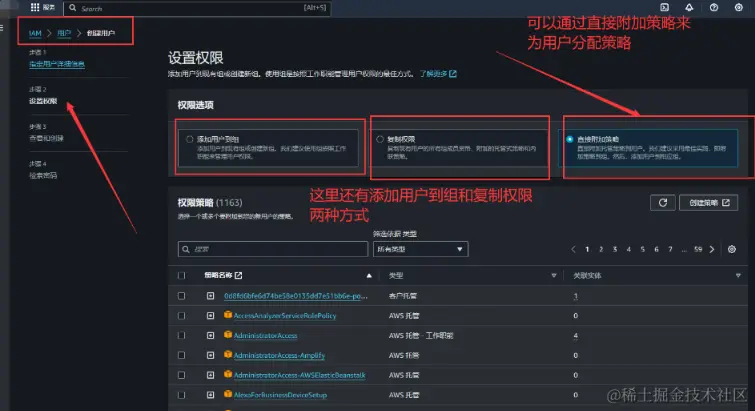
Task: Open the notifications bell
Action: pyautogui.click(x=689, y=7)
